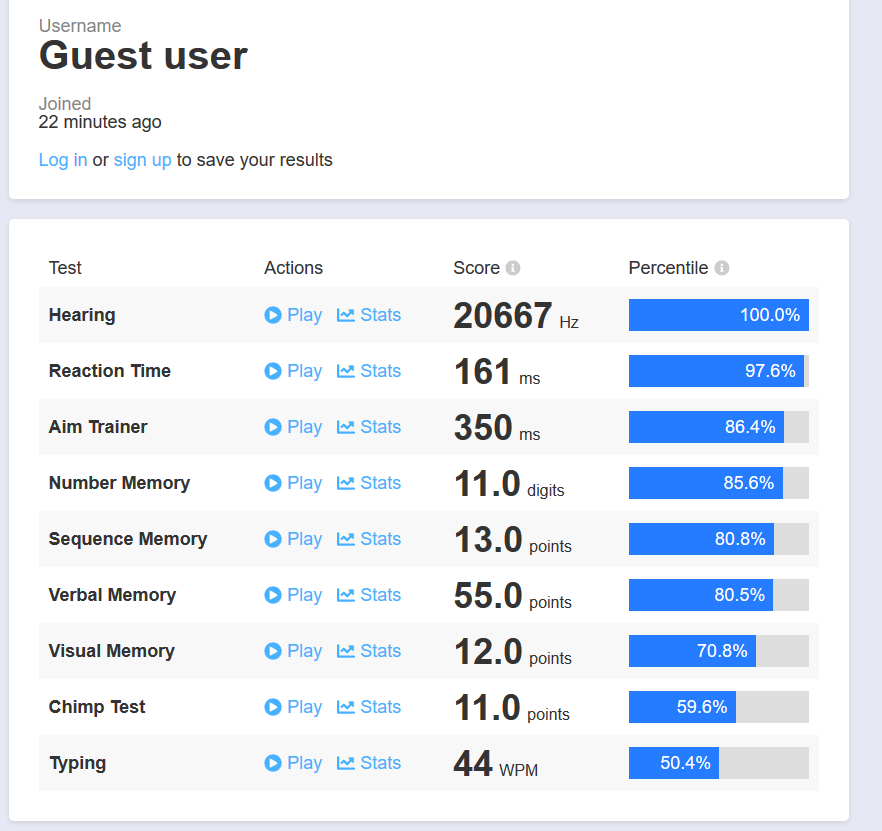The width and height of the screenshot is (882, 831).
Task: View Stats for the Aim Trainer test
Action: 369,427
